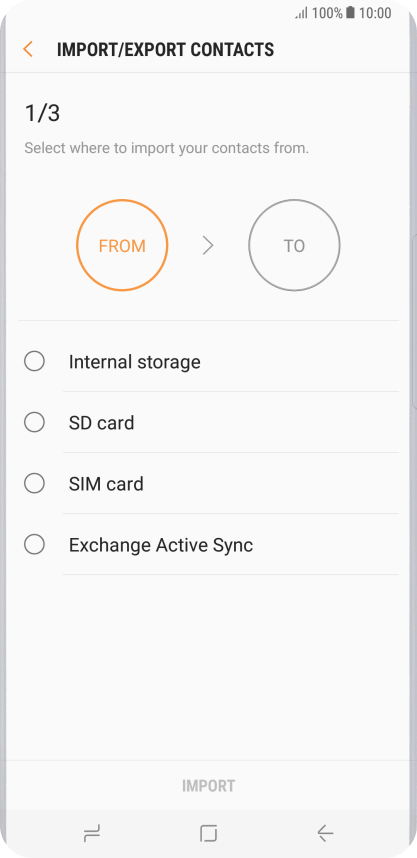Tap the 1/3 step indicator

[x=42, y=114]
